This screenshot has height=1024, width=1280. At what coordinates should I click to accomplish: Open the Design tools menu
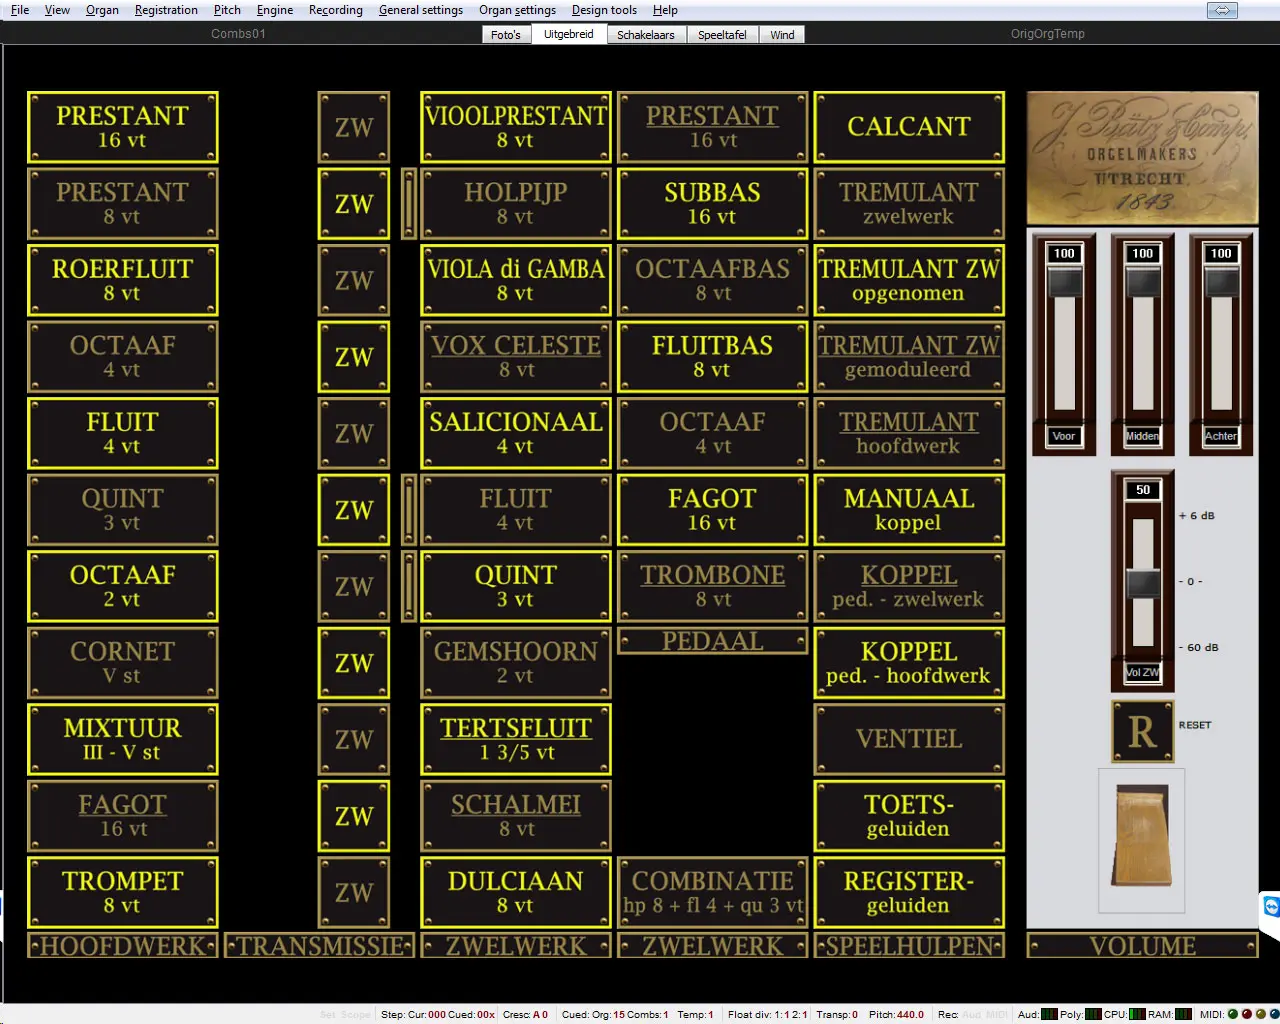[604, 10]
